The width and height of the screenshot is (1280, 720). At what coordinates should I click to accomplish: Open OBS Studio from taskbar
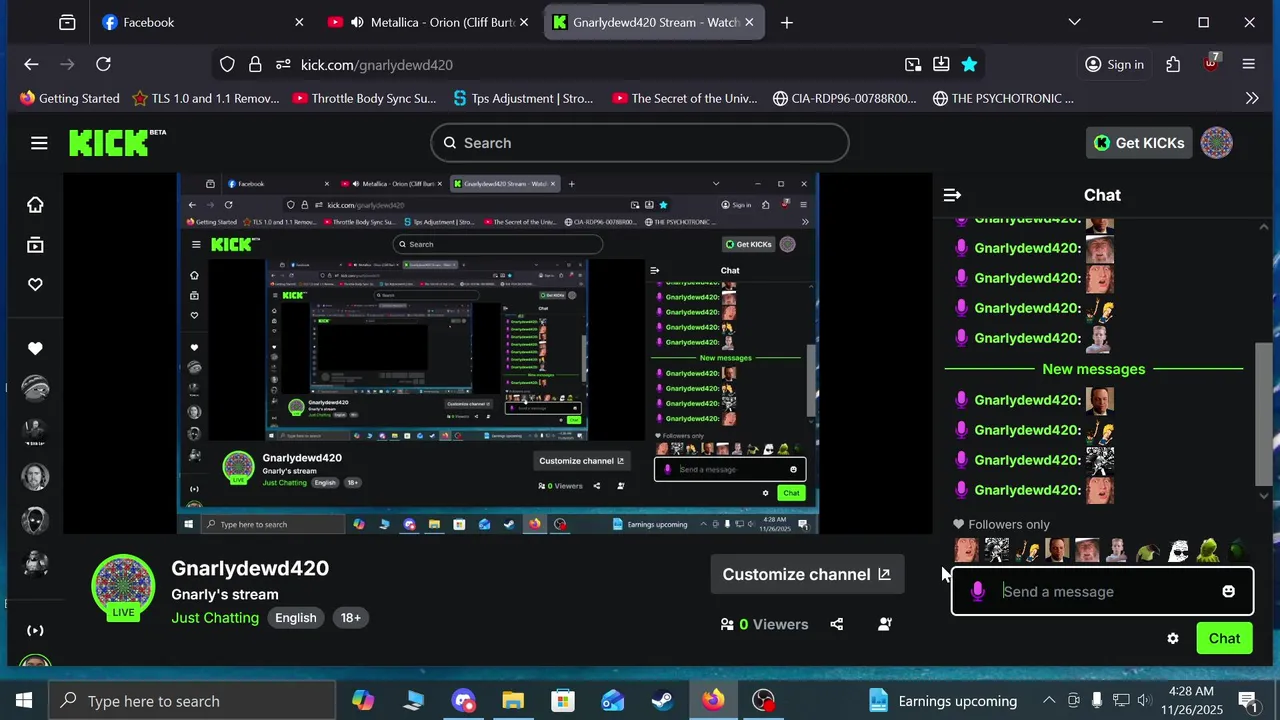[x=763, y=701]
